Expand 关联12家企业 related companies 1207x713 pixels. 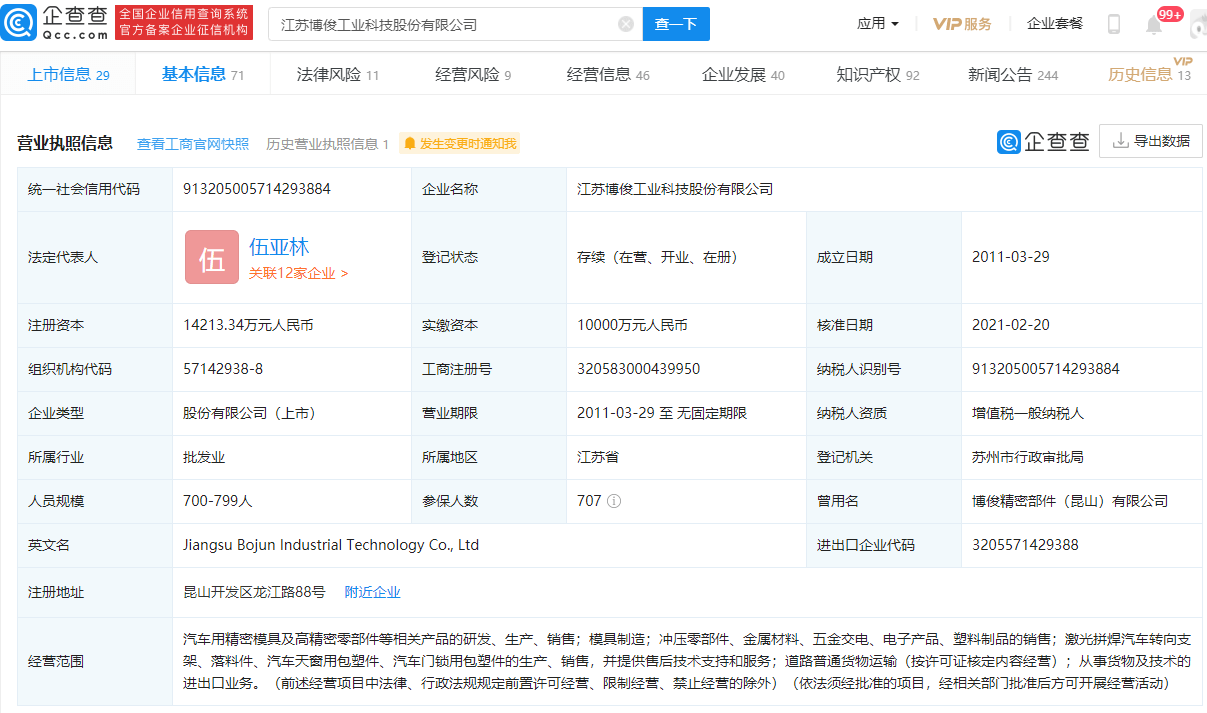pos(298,273)
